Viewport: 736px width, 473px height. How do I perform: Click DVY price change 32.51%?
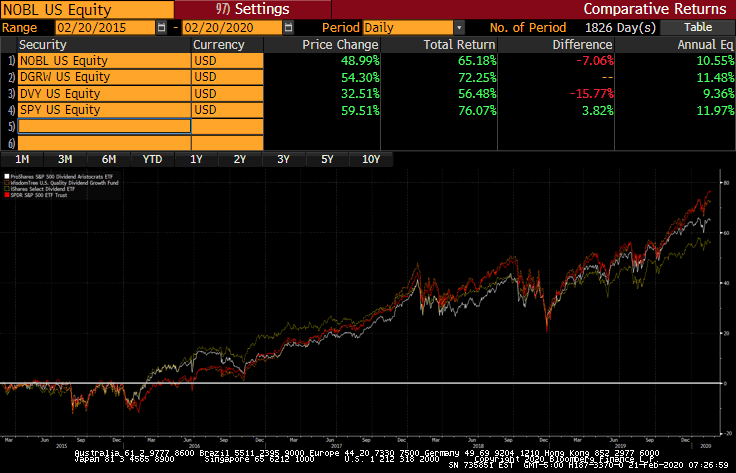[360, 94]
